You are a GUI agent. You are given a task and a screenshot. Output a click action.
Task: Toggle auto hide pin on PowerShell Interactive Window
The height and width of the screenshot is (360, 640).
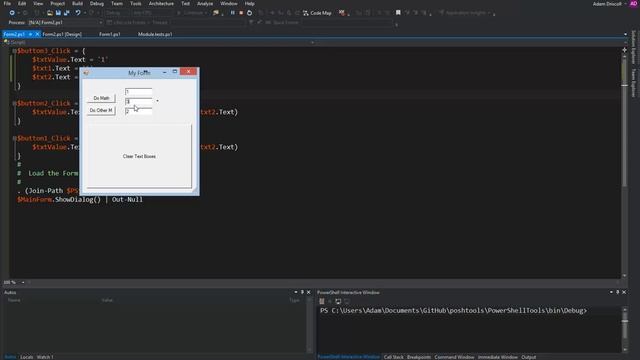click(618, 292)
